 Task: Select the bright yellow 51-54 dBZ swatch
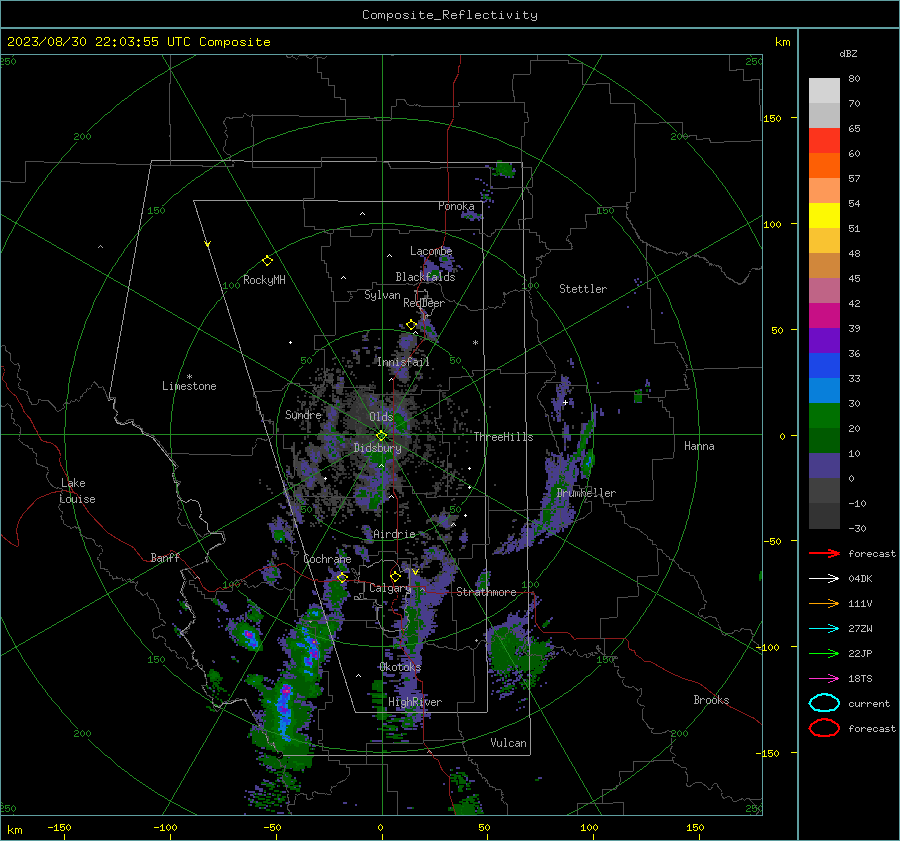(x=824, y=216)
